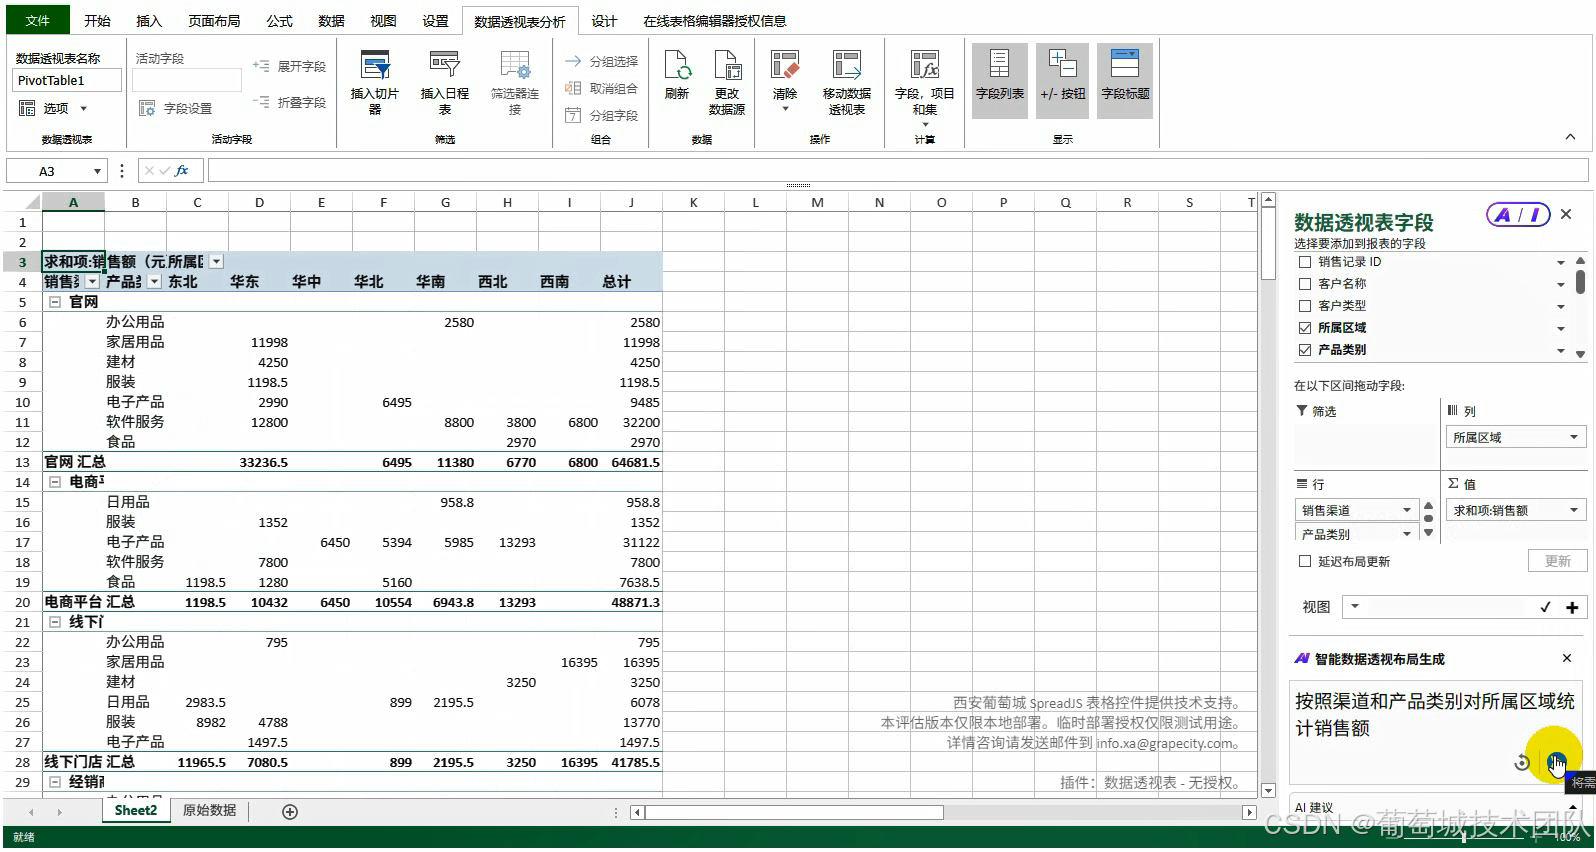Click the Insert Slicer (插入切片器) icon
The width and height of the screenshot is (1596, 852).
375,67
